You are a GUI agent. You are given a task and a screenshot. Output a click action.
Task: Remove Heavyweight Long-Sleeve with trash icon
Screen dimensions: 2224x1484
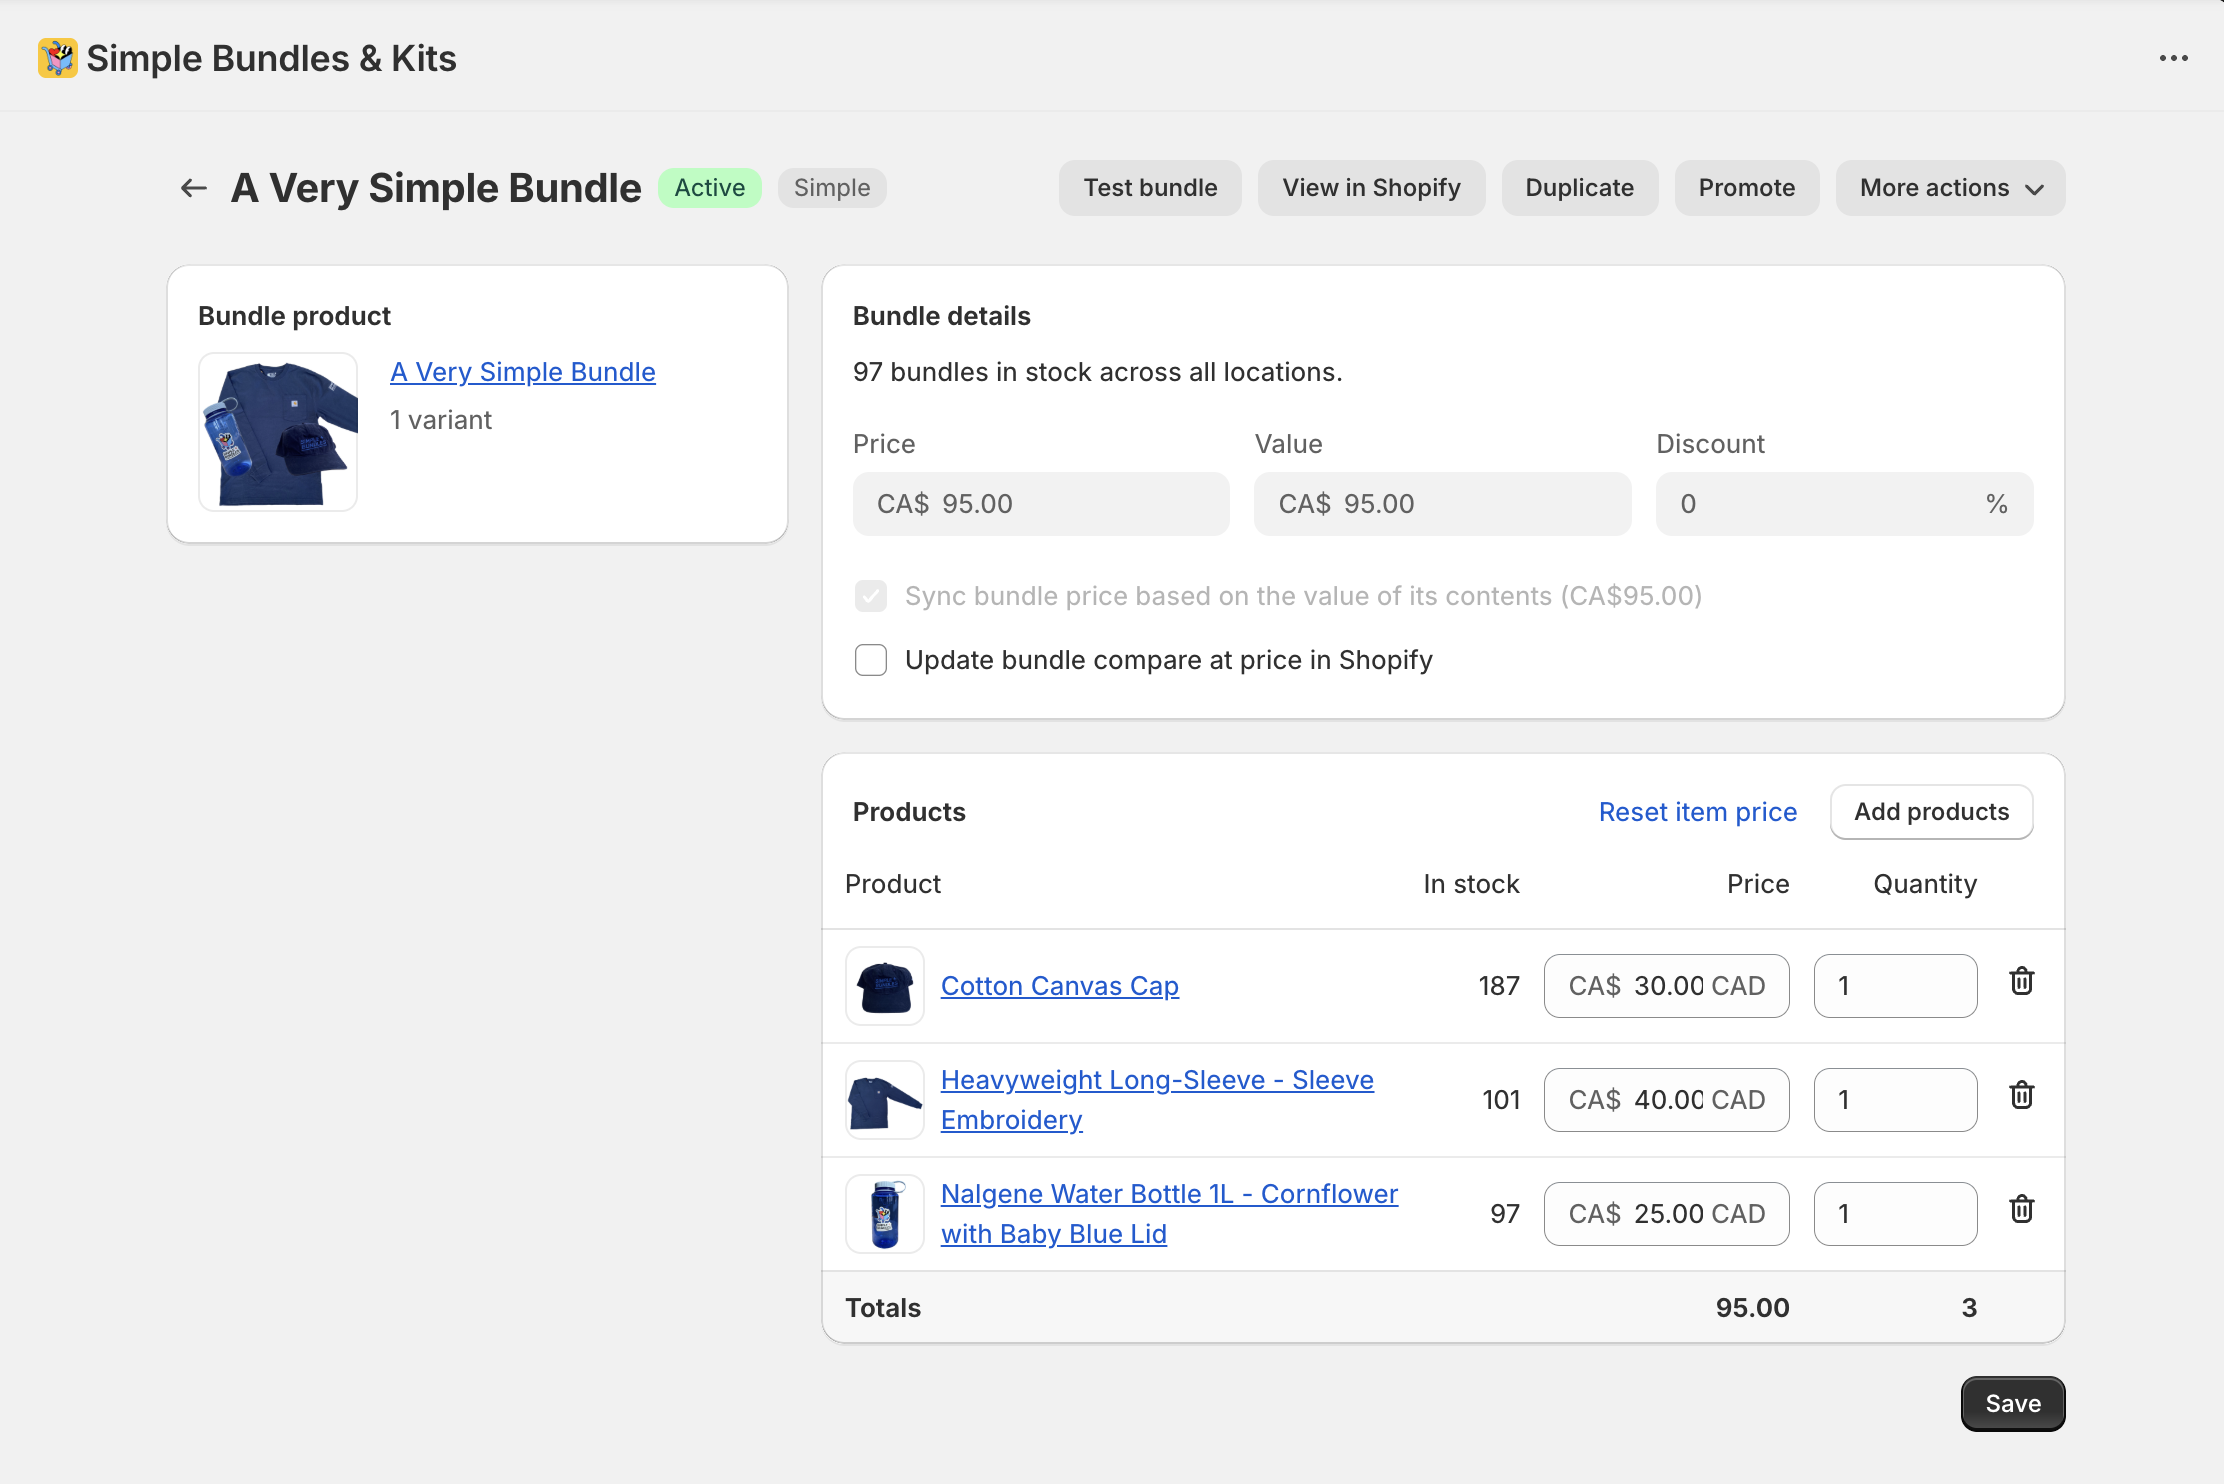(2021, 1096)
